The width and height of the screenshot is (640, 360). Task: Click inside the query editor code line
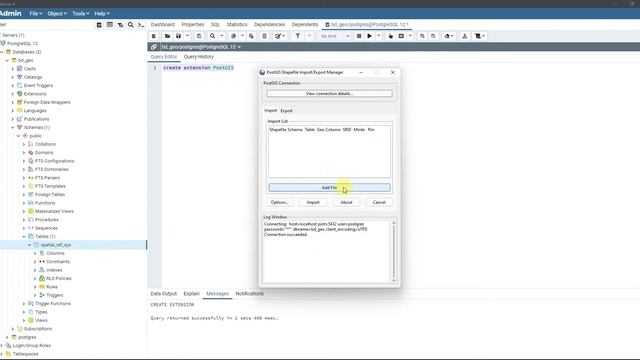coord(198,68)
